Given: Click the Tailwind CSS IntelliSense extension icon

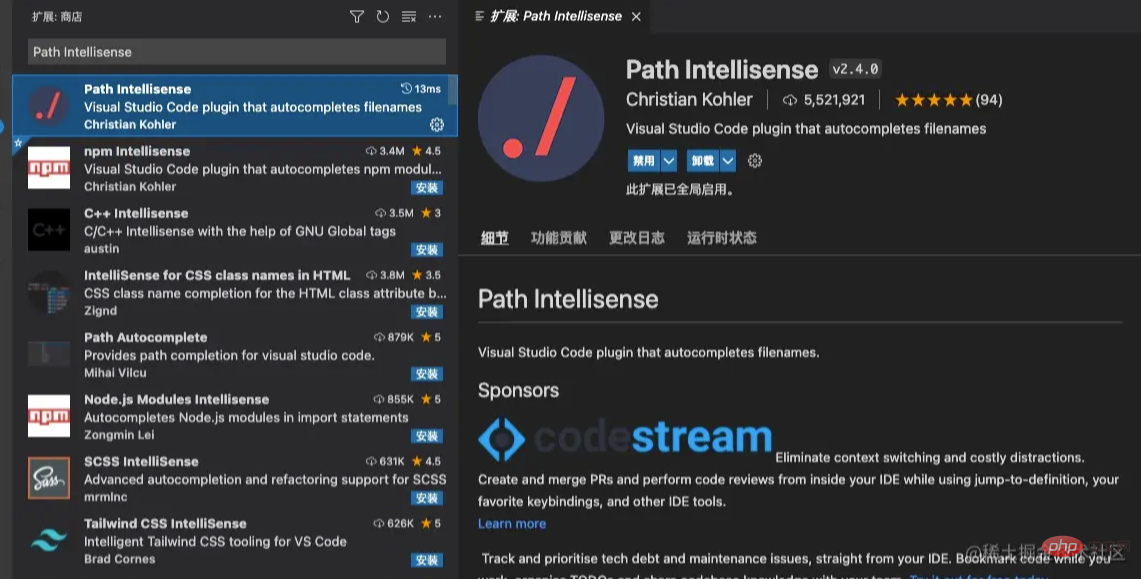Looking at the screenshot, I should coord(49,541).
